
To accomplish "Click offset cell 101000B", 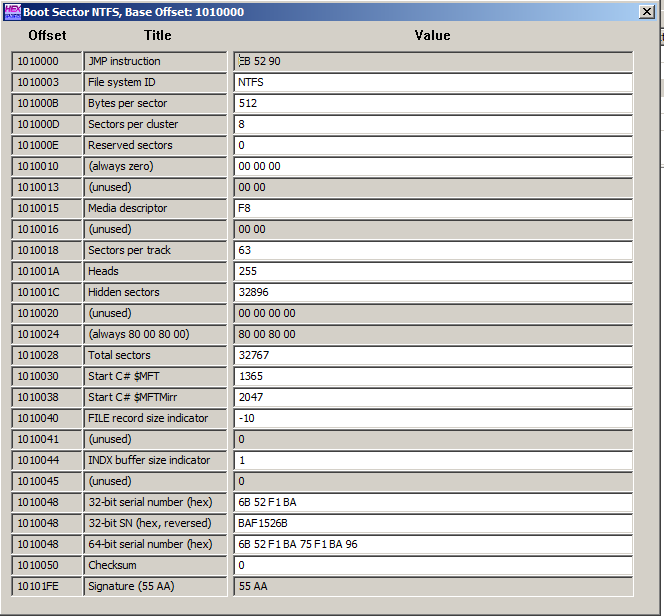I will tap(47, 103).
